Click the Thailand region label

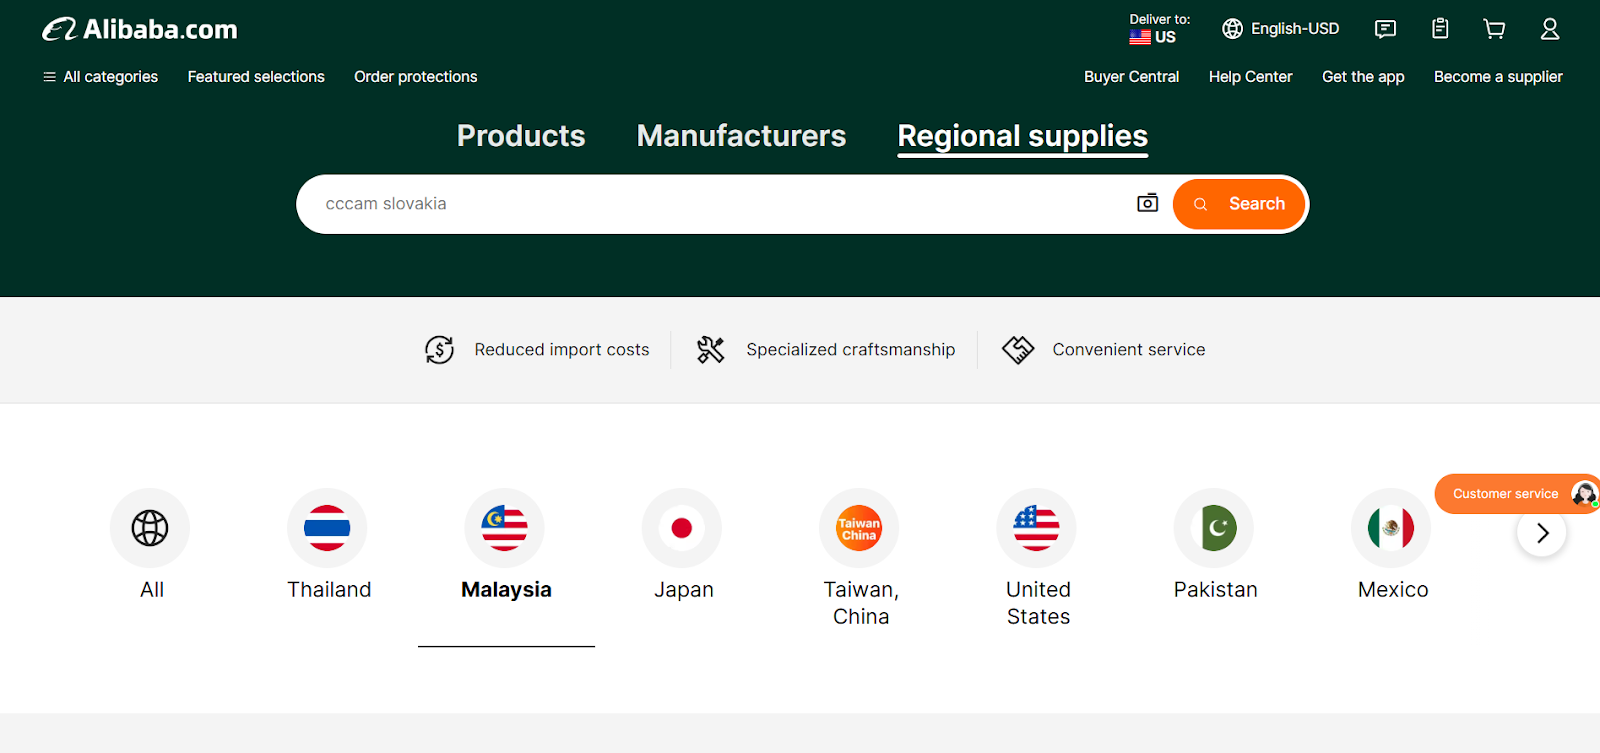[329, 590]
